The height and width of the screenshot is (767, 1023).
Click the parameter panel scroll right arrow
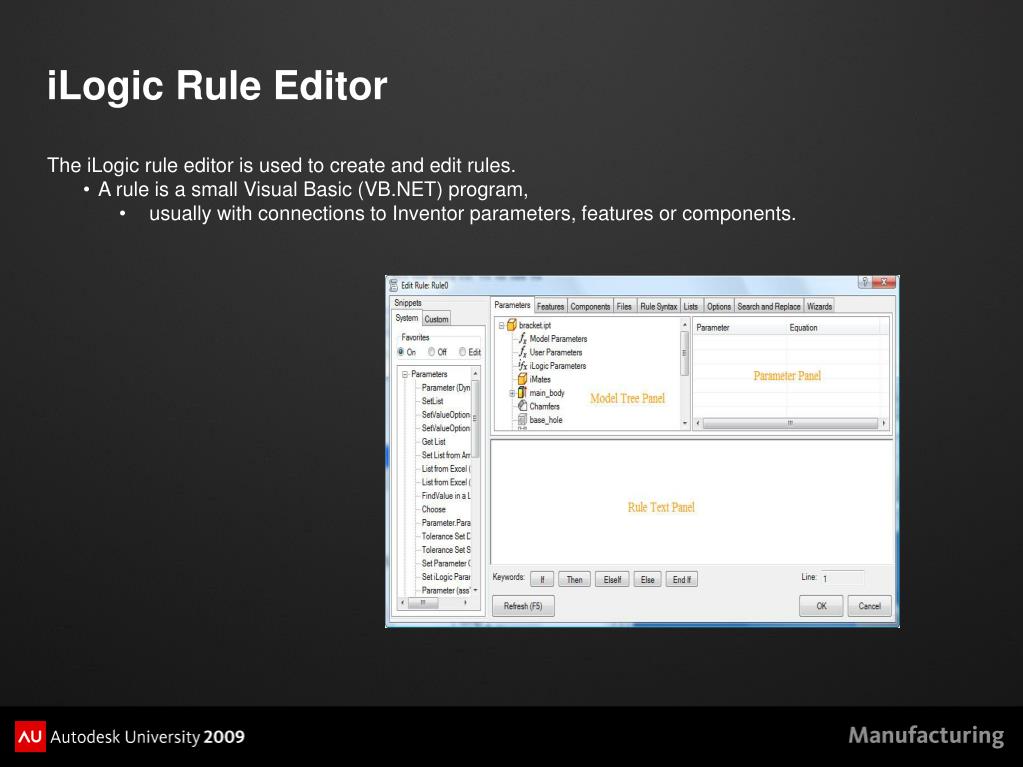click(884, 423)
